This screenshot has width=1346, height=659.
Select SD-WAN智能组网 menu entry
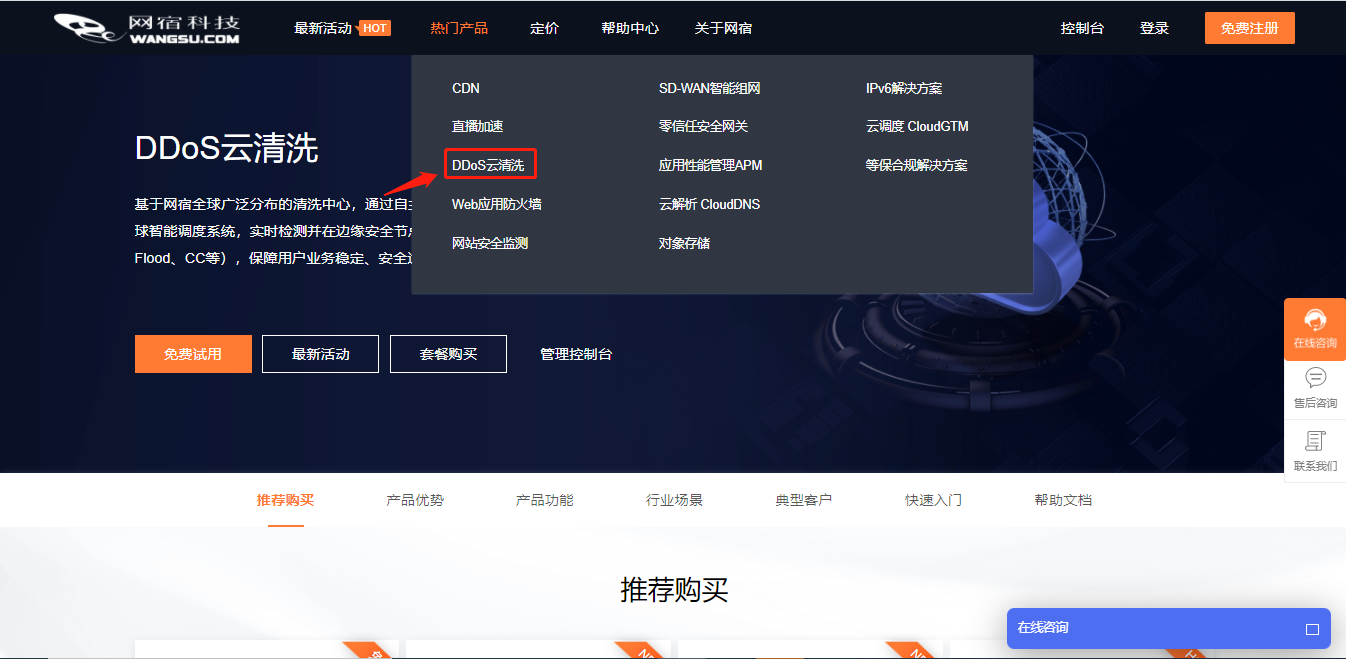coord(710,88)
